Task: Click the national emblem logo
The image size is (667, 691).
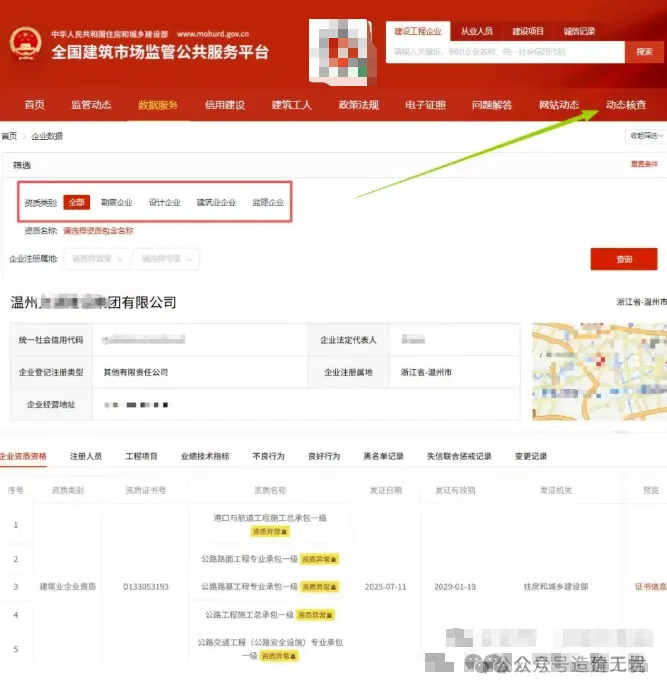Action: pos(26,44)
